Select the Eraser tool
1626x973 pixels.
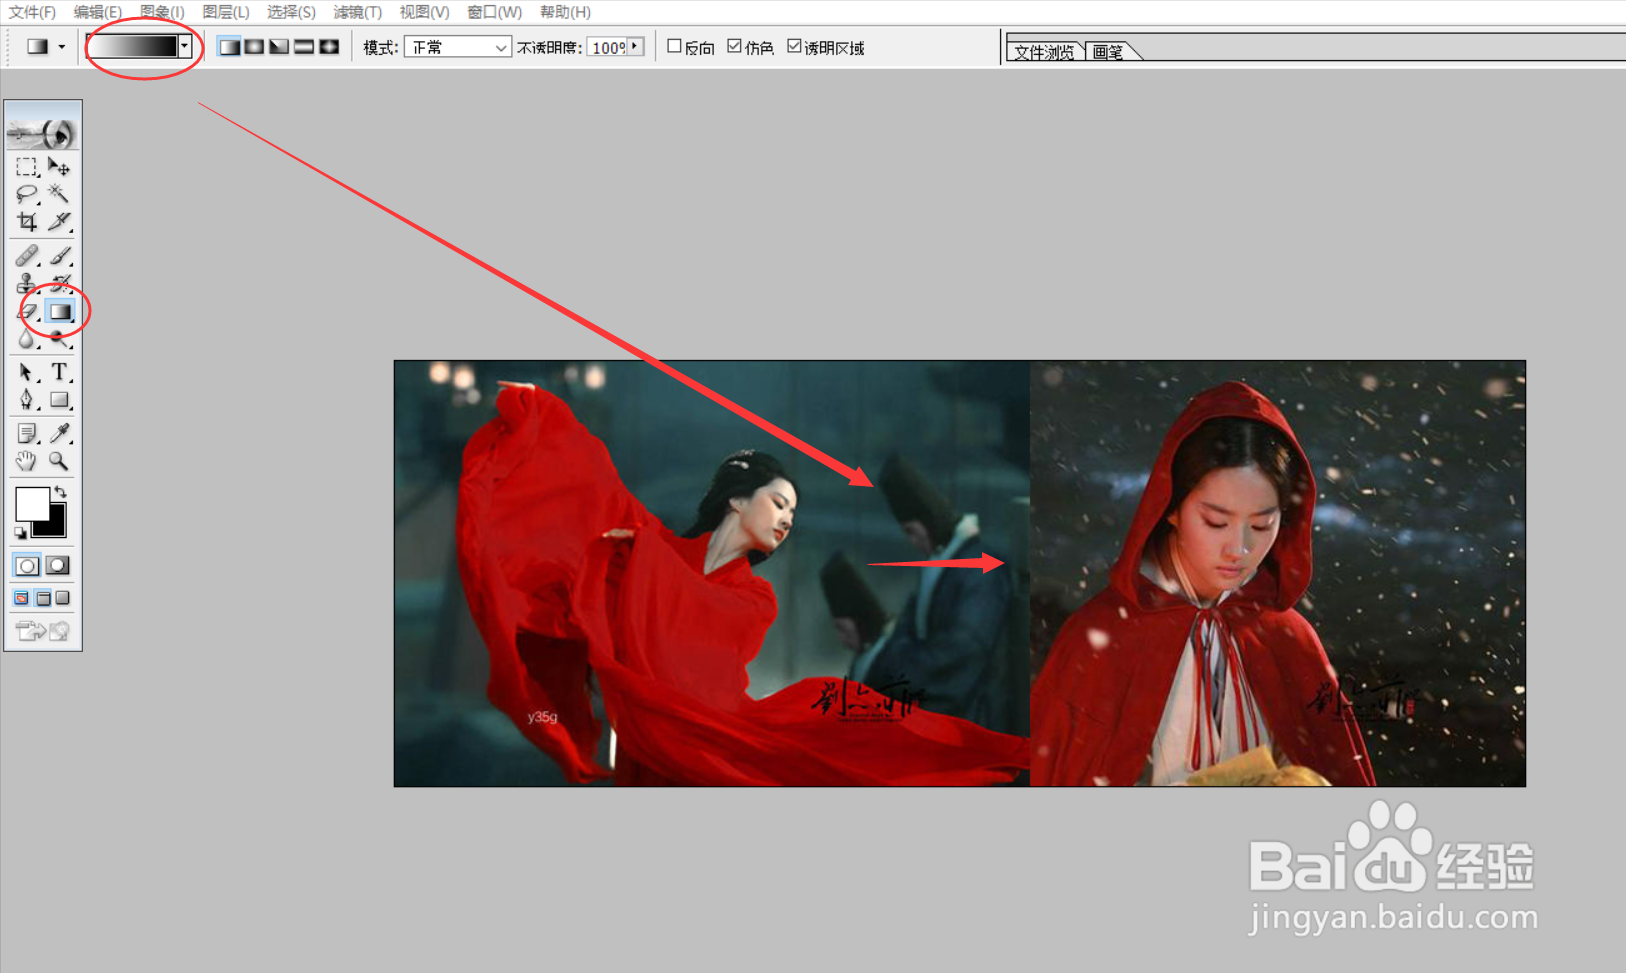click(27, 312)
